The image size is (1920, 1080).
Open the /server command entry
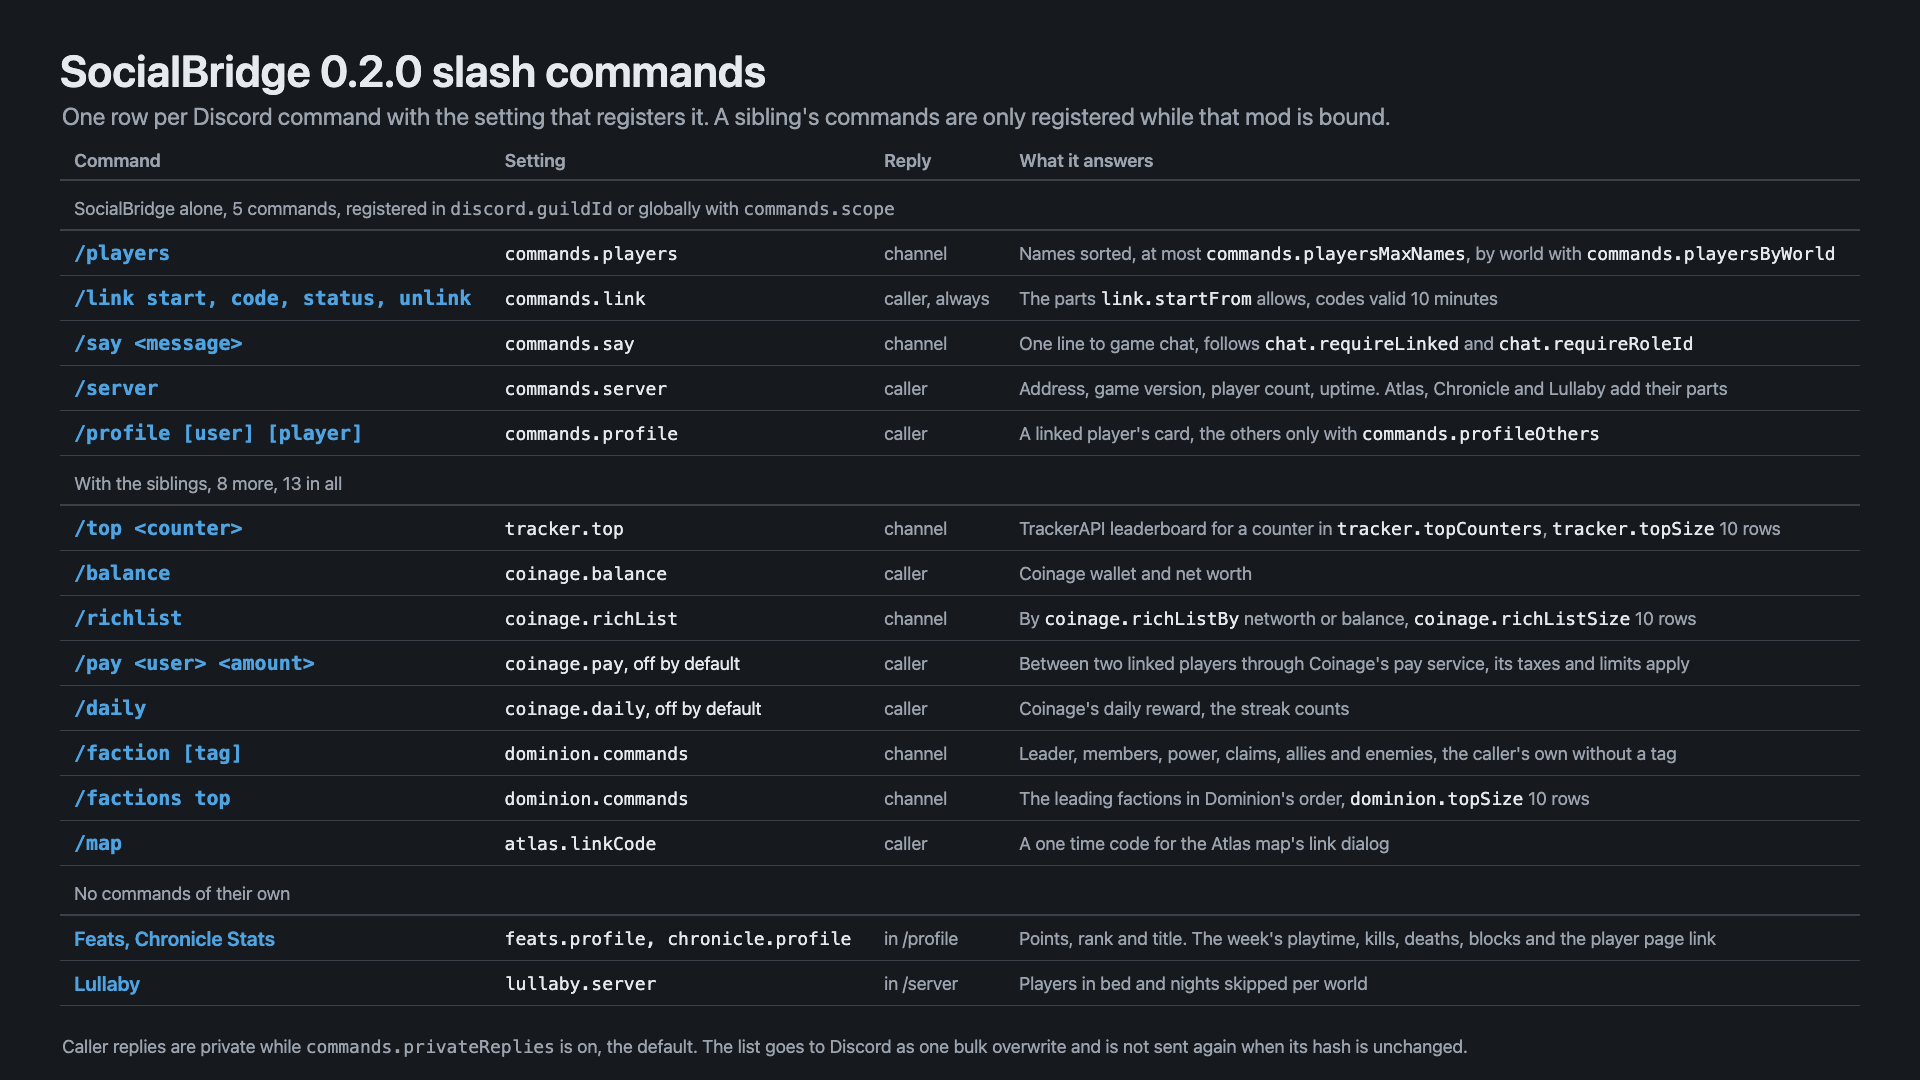[x=116, y=388]
